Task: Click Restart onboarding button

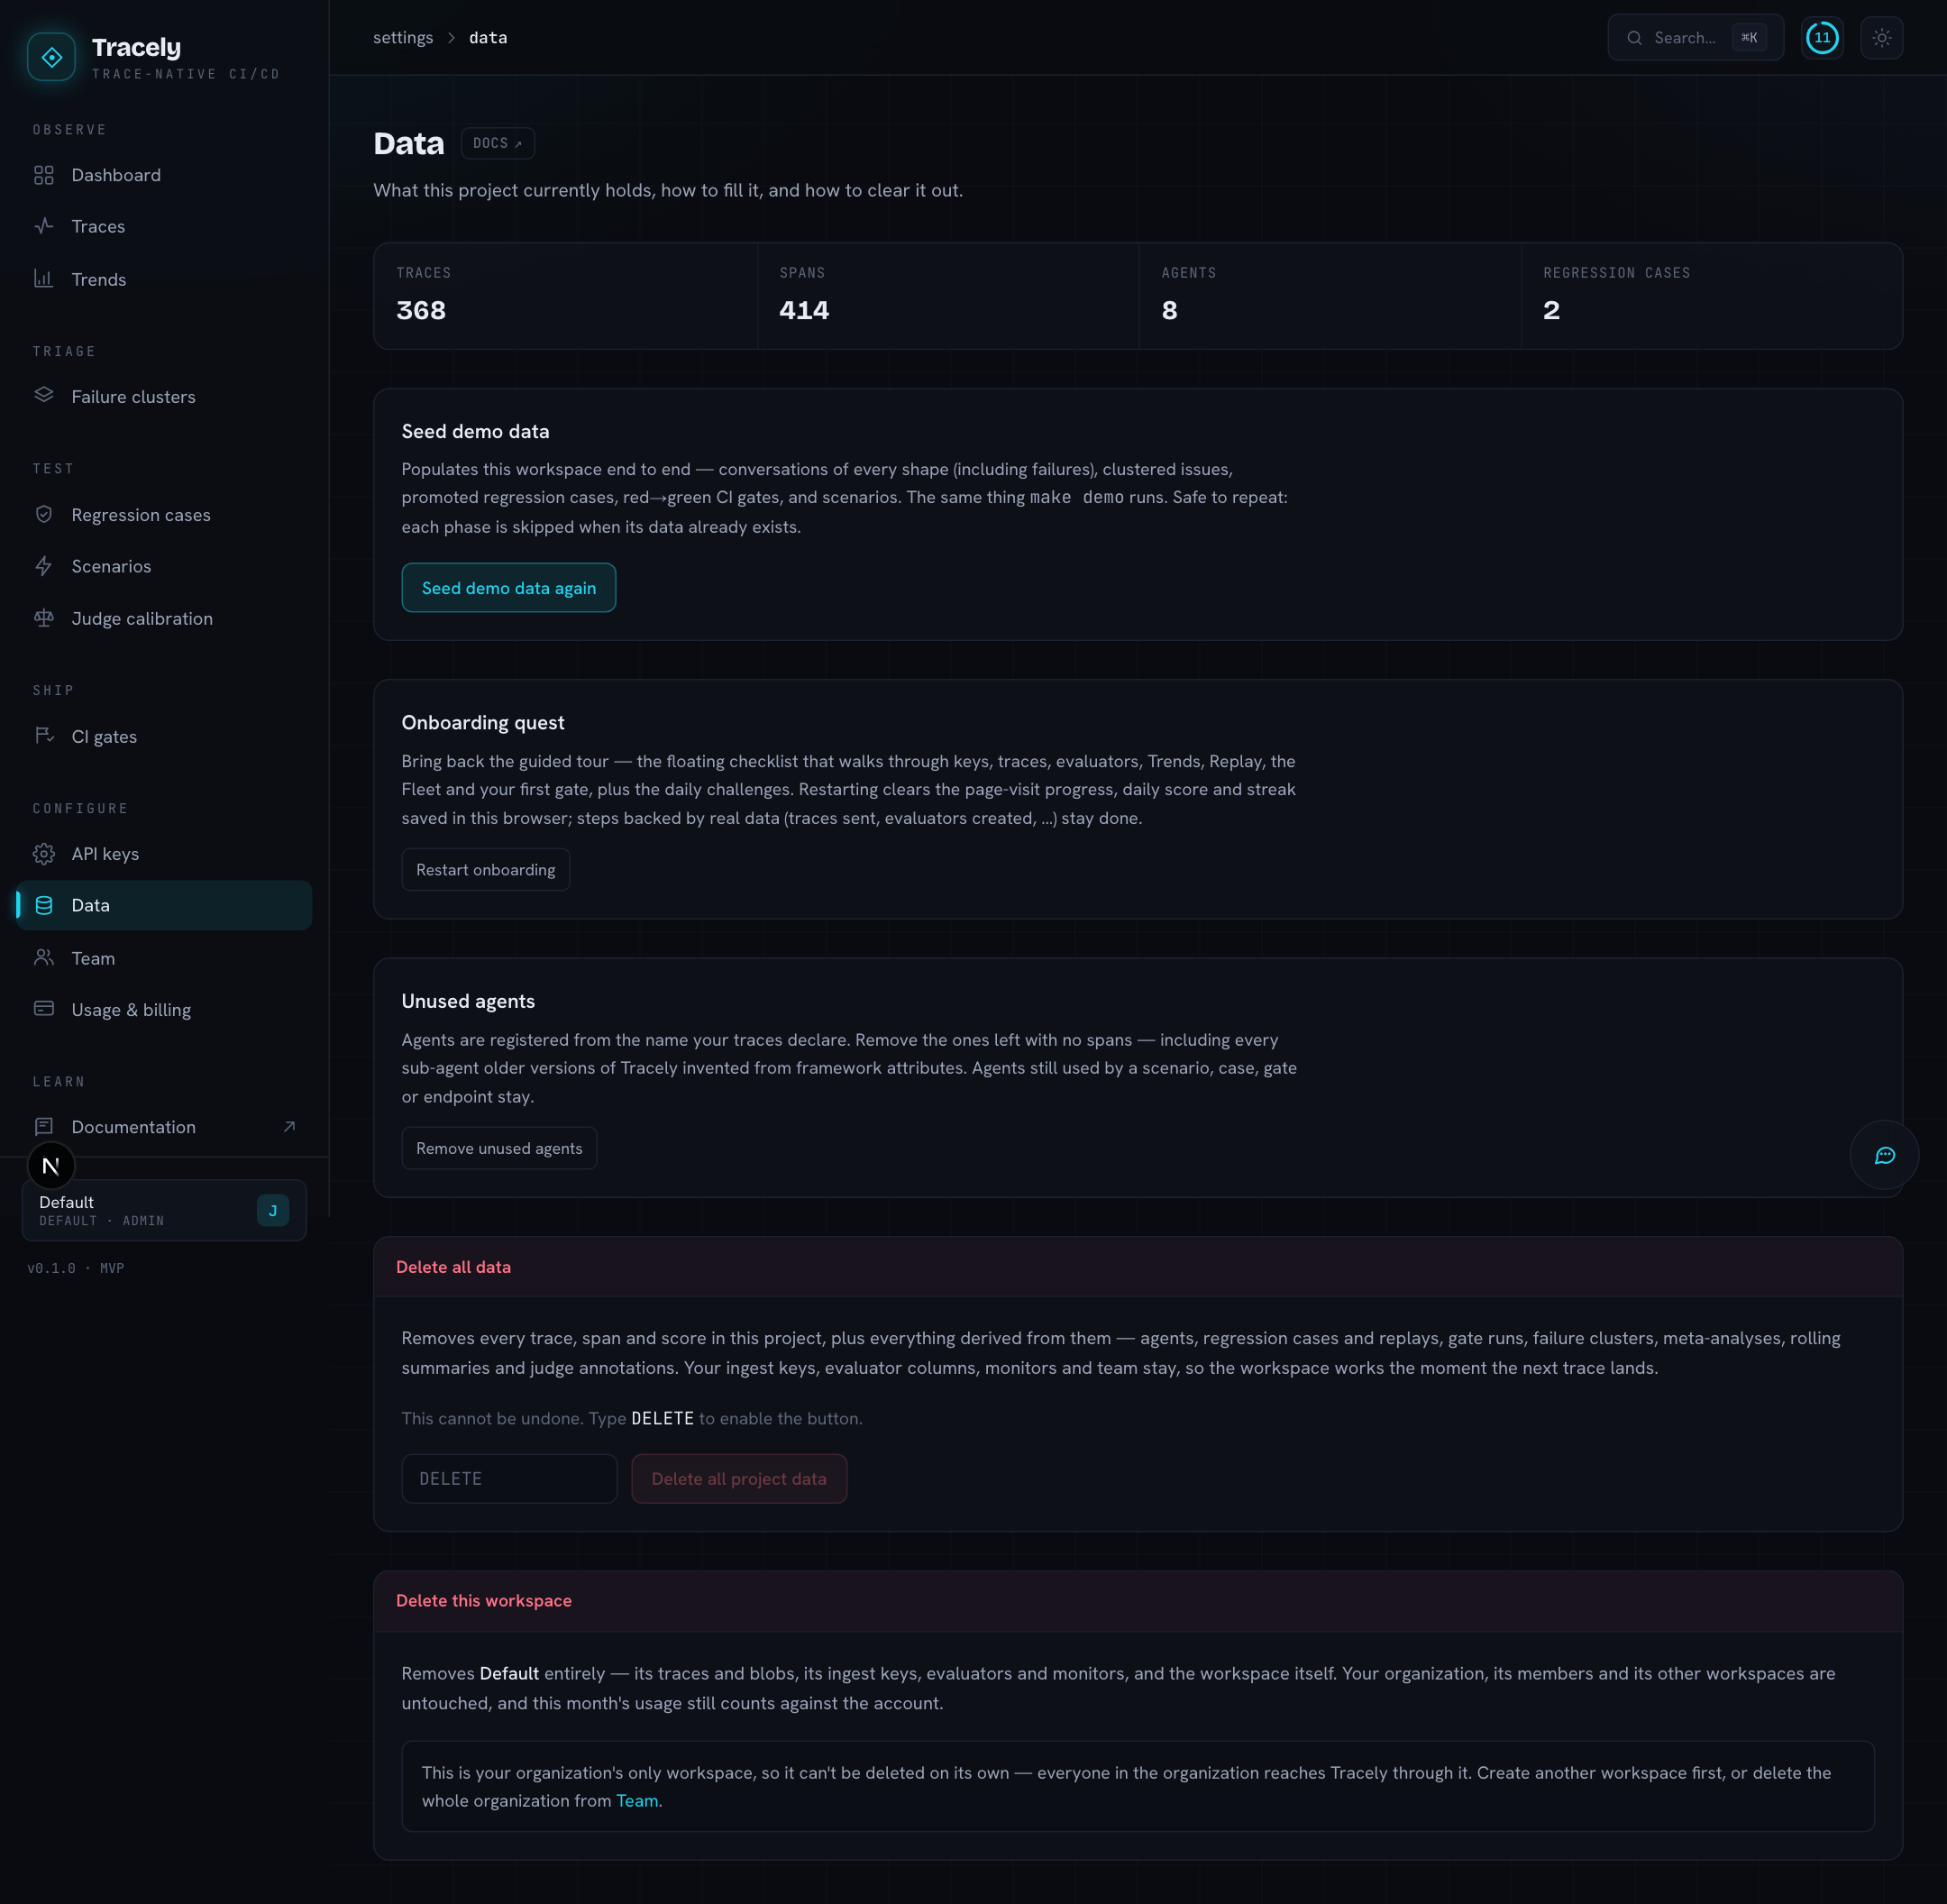Action: (x=485, y=869)
